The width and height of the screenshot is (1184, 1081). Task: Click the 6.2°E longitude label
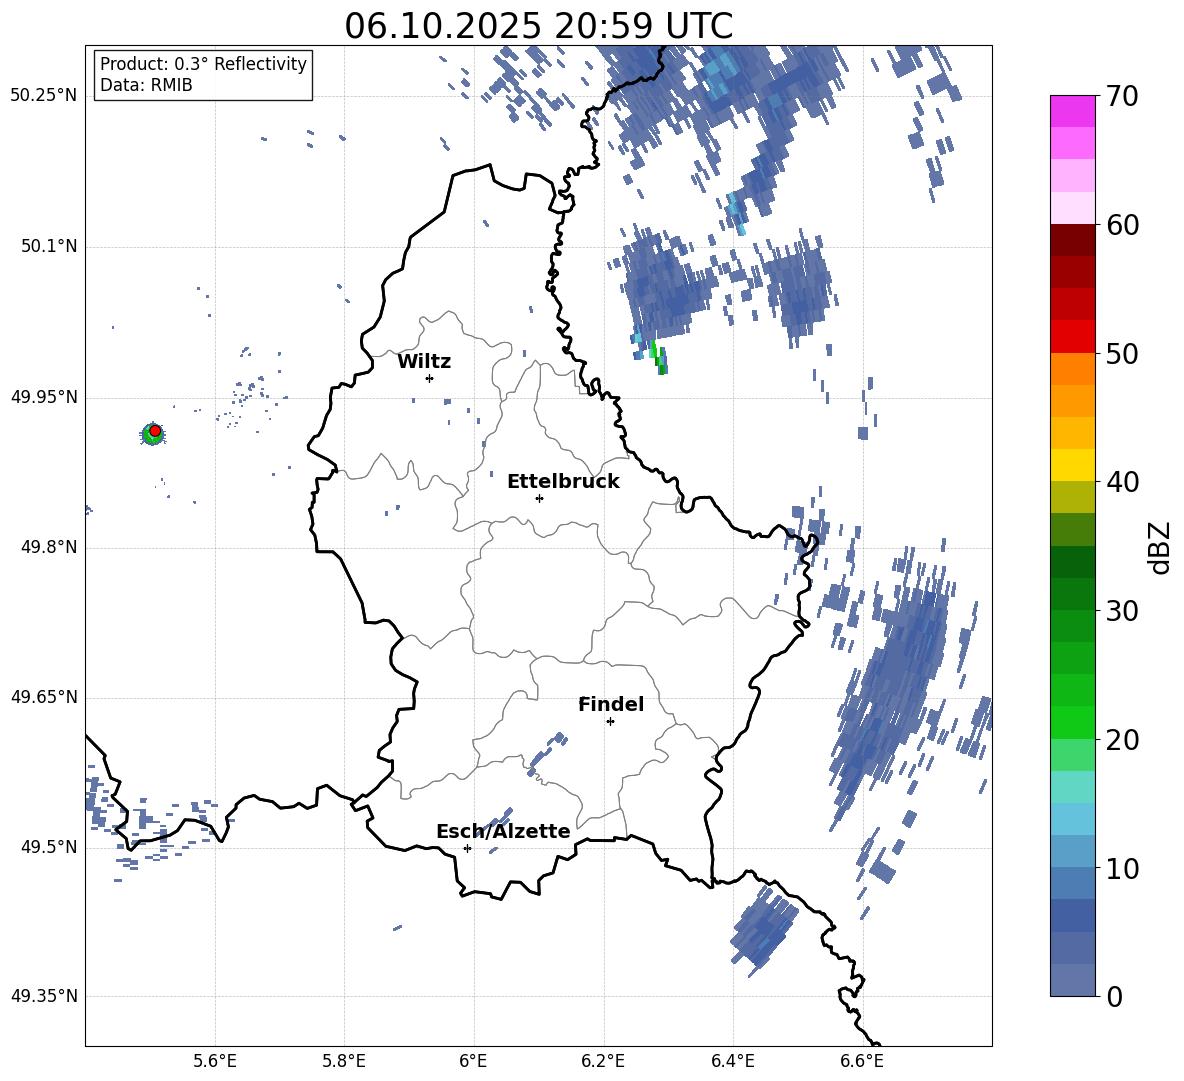click(603, 1061)
